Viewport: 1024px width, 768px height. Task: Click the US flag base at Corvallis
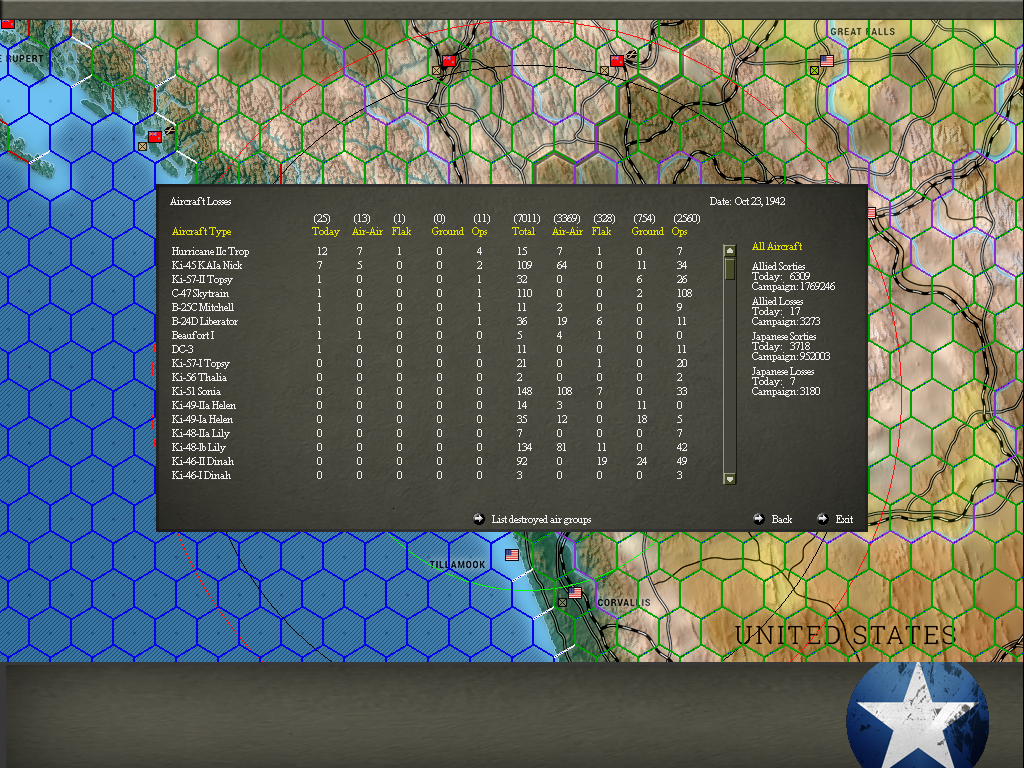click(575, 593)
